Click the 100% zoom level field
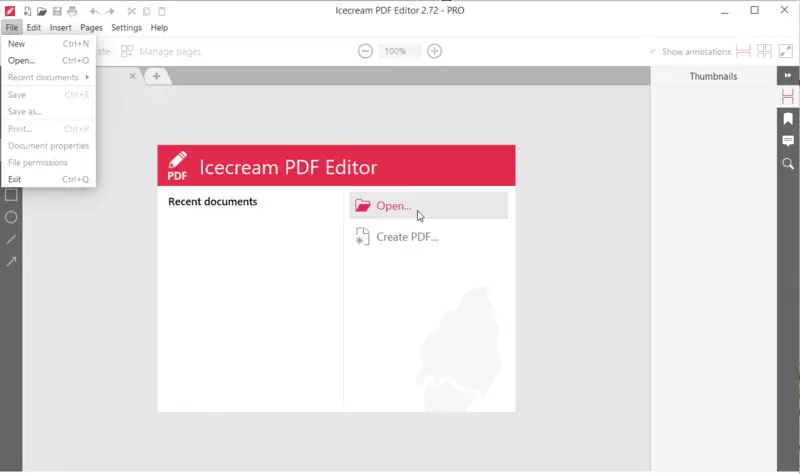The image size is (800, 474). 399,51
